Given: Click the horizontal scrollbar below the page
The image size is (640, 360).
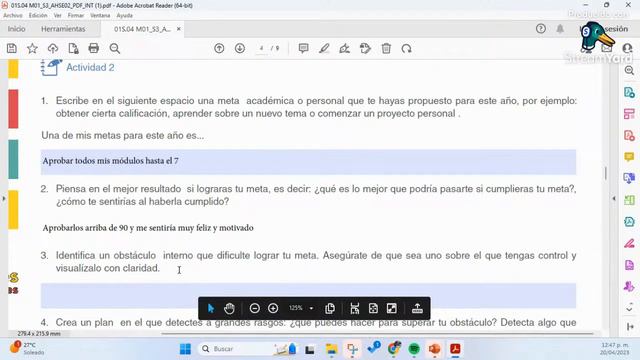Looking at the screenshot, I should (377, 333).
